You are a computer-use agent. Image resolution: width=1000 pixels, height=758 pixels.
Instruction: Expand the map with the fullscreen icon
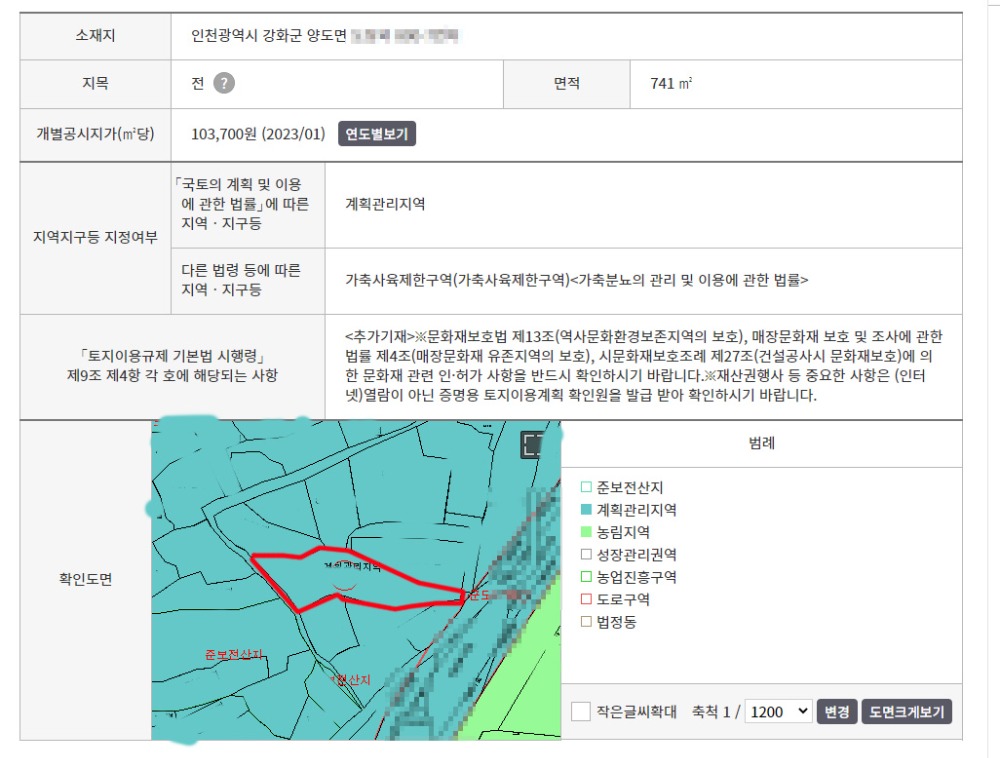[534, 446]
